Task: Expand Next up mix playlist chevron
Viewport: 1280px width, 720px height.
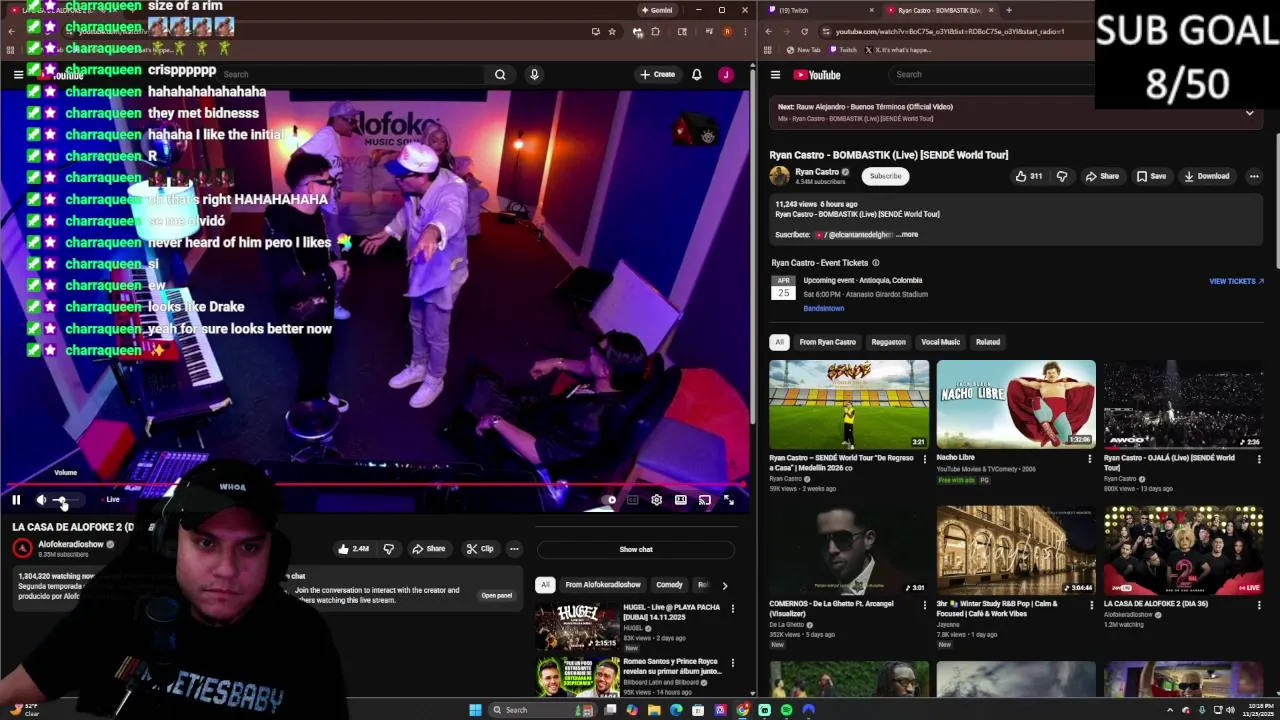Action: point(1249,113)
